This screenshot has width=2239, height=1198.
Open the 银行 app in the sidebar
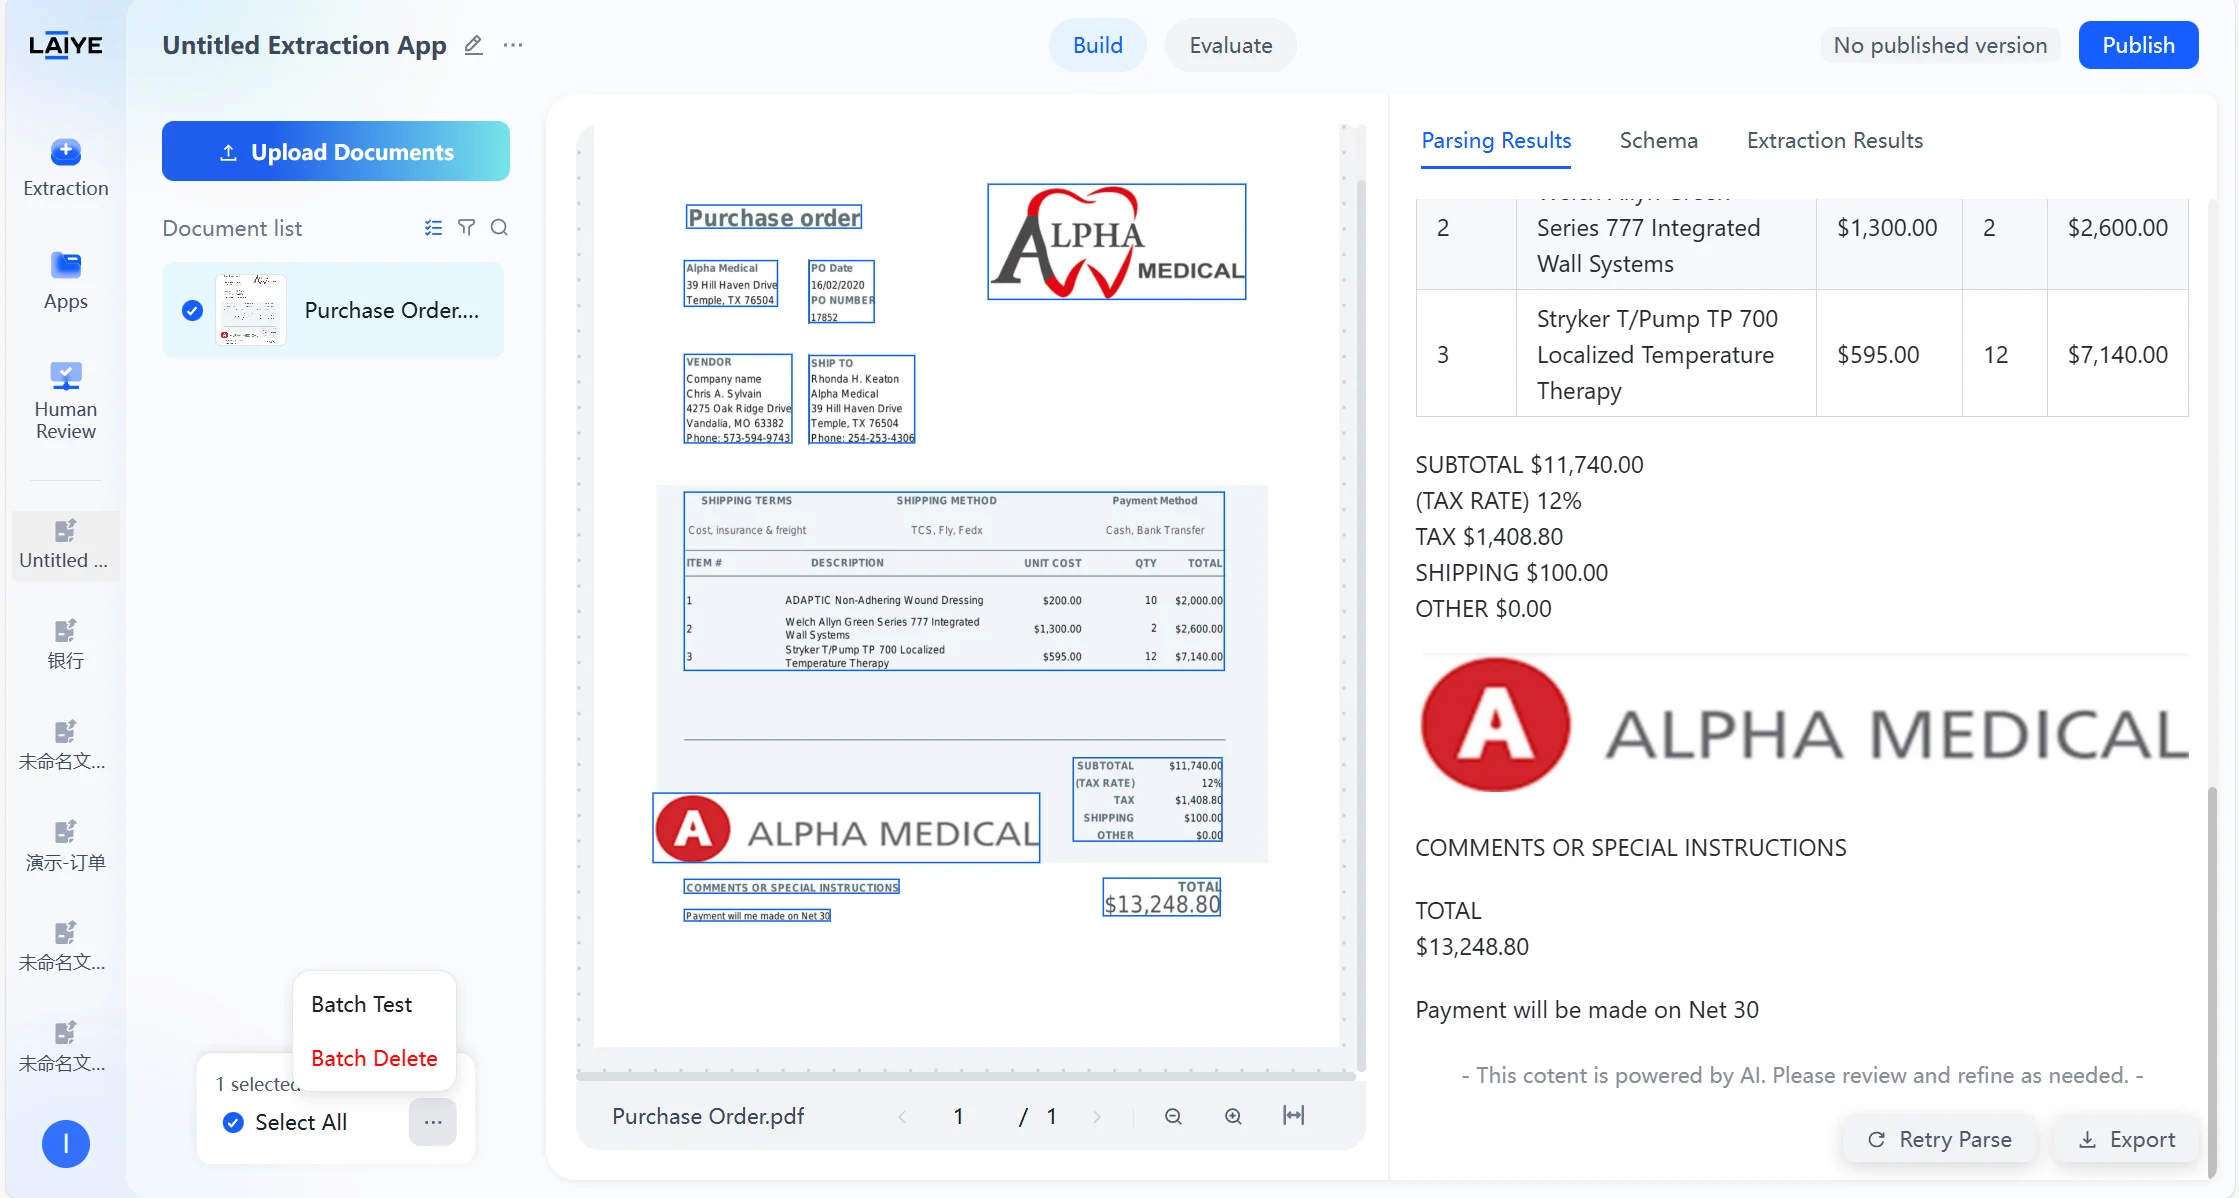pyautogui.click(x=66, y=644)
